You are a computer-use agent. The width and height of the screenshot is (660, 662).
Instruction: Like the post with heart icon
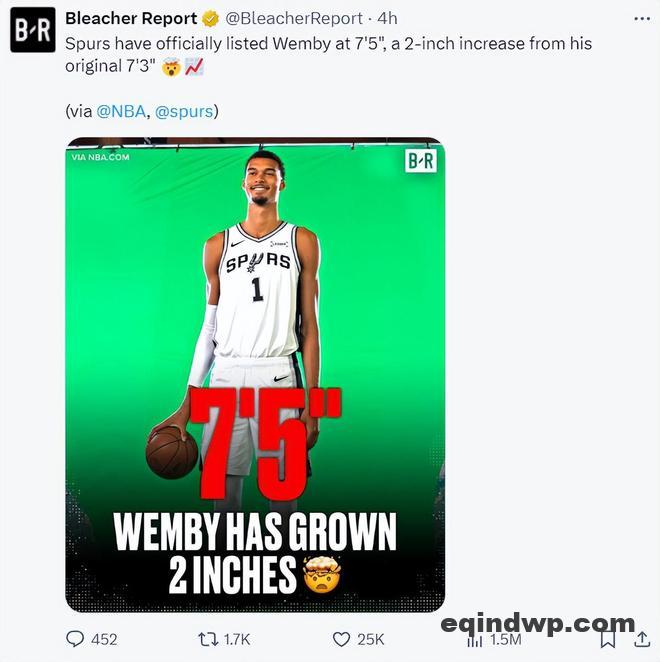pyautogui.click(x=341, y=639)
